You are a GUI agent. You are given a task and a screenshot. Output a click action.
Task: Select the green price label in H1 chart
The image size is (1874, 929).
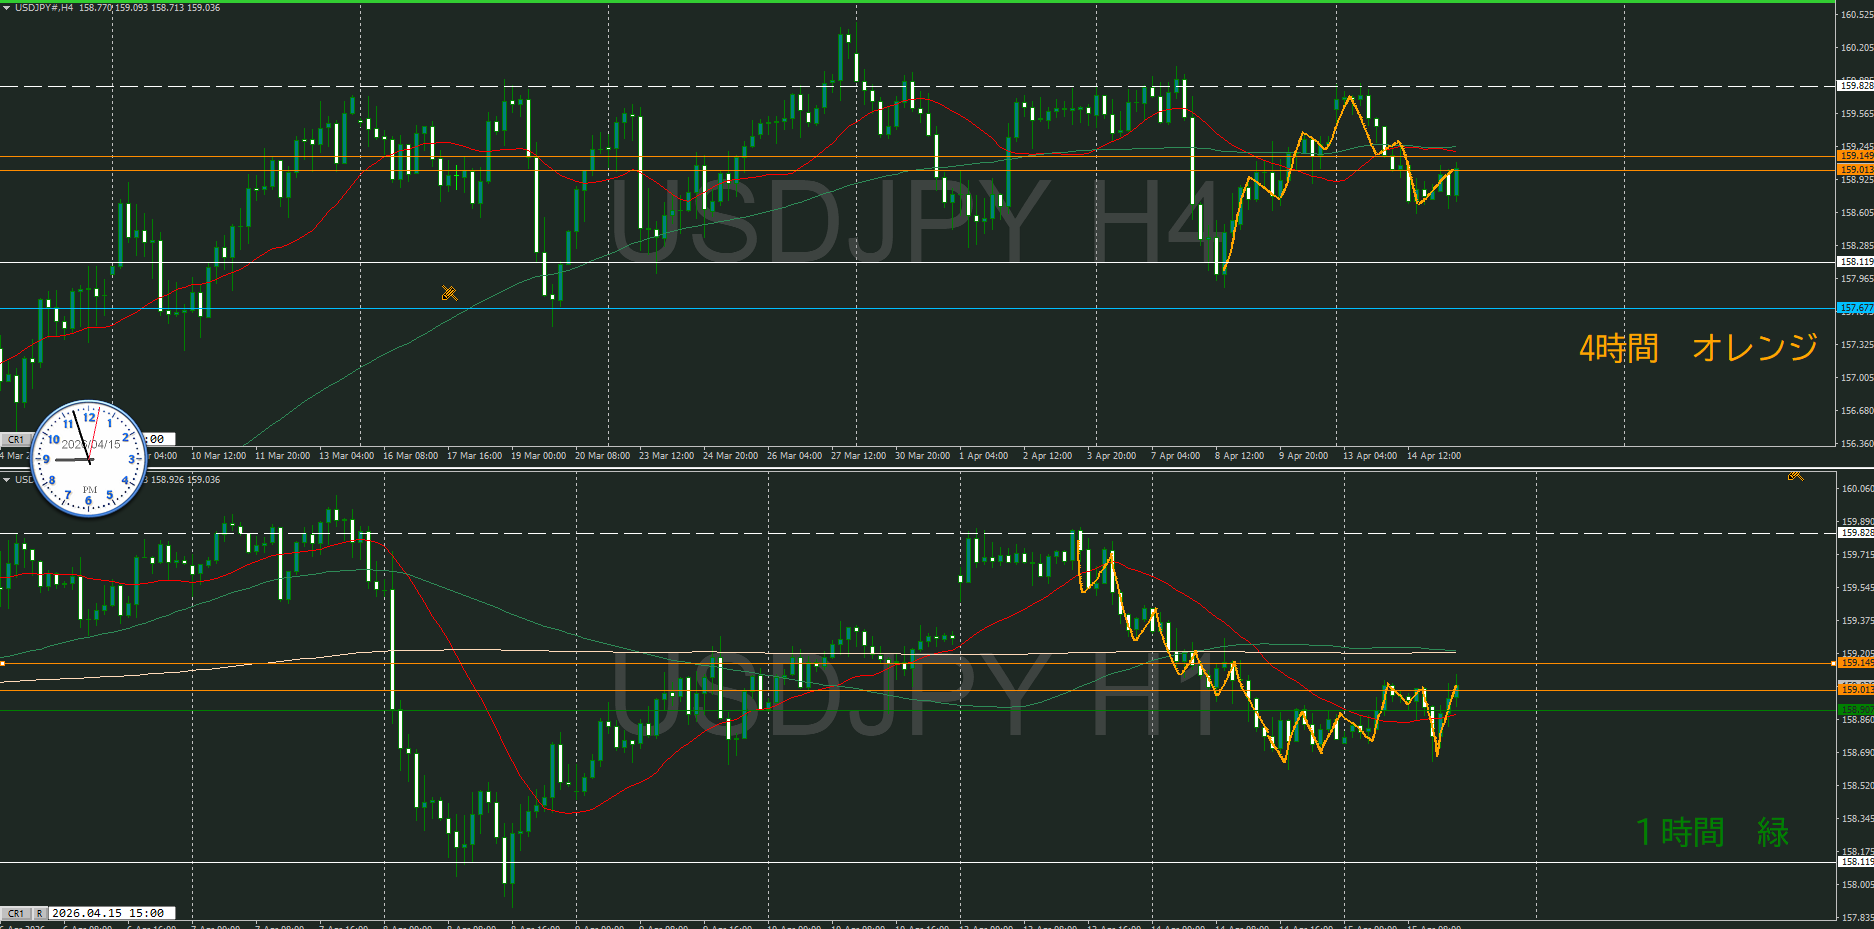pyautogui.click(x=1855, y=710)
